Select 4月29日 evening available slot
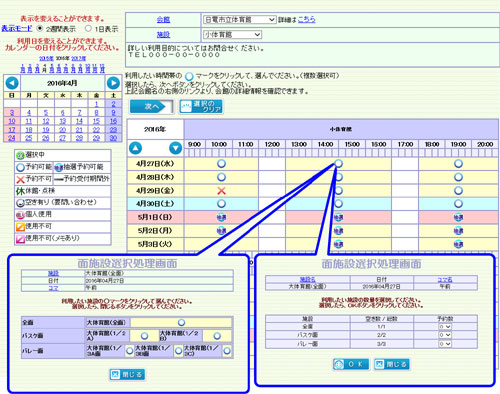The image size is (500, 394). [458, 191]
